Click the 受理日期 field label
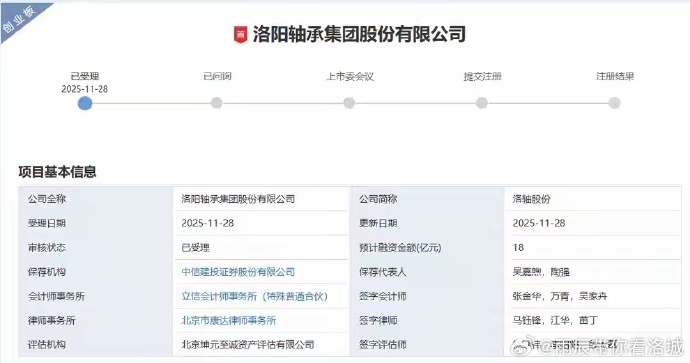Viewport: 690px width, 363px height. (47, 223)
